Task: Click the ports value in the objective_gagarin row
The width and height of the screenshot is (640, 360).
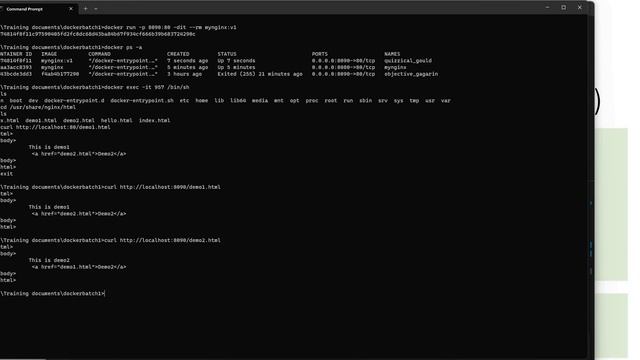Action: pos(343,74)
